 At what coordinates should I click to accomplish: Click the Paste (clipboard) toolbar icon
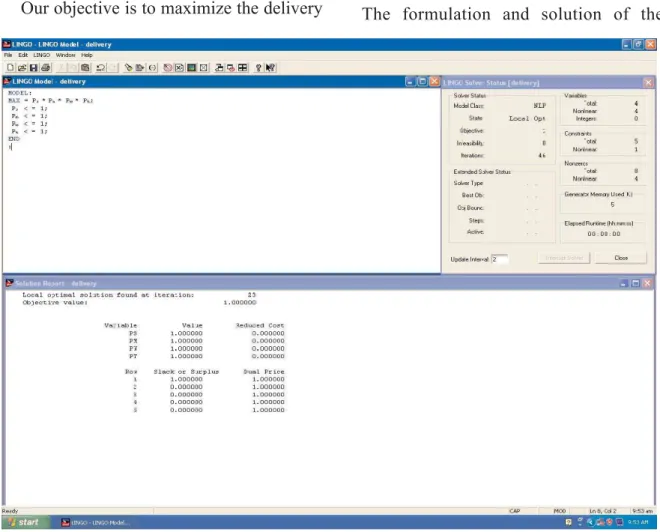click(85, 68)
